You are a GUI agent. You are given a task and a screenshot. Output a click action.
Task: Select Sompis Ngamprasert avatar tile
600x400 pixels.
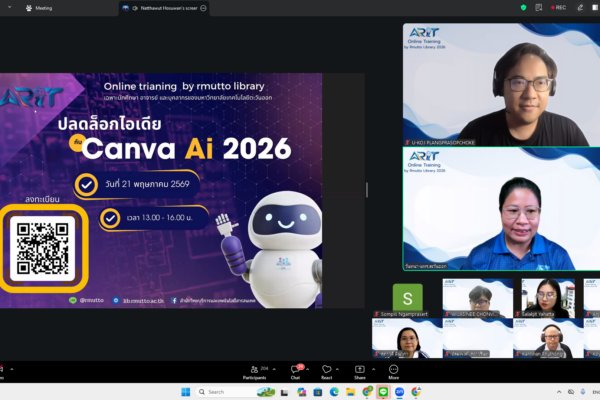click(408, 298)
